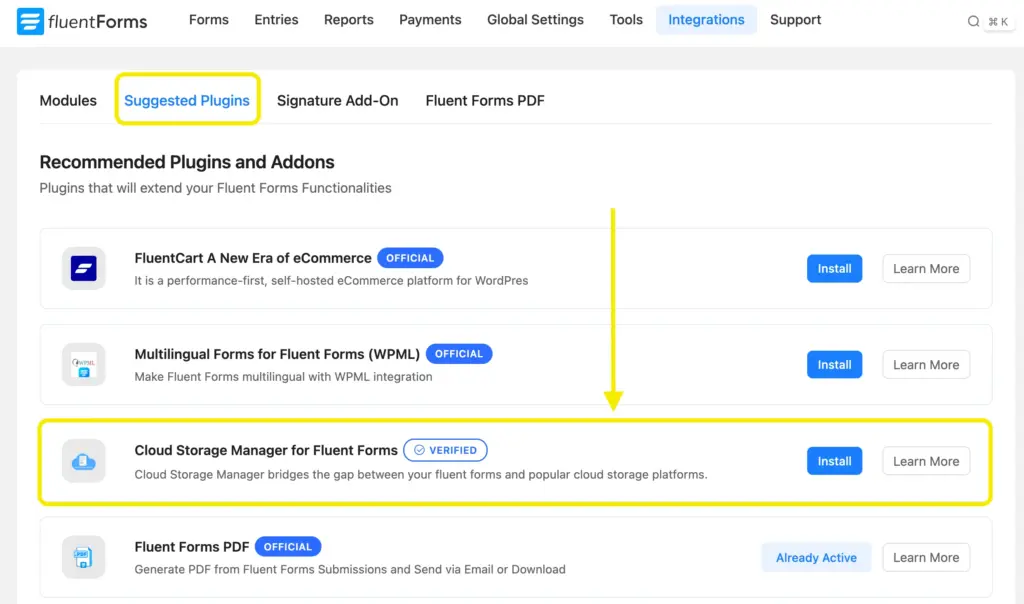The width and height of the screenshot is (1024, 604).
Task: Select the FluentCart plugin icon
Action: click(83, 268)
